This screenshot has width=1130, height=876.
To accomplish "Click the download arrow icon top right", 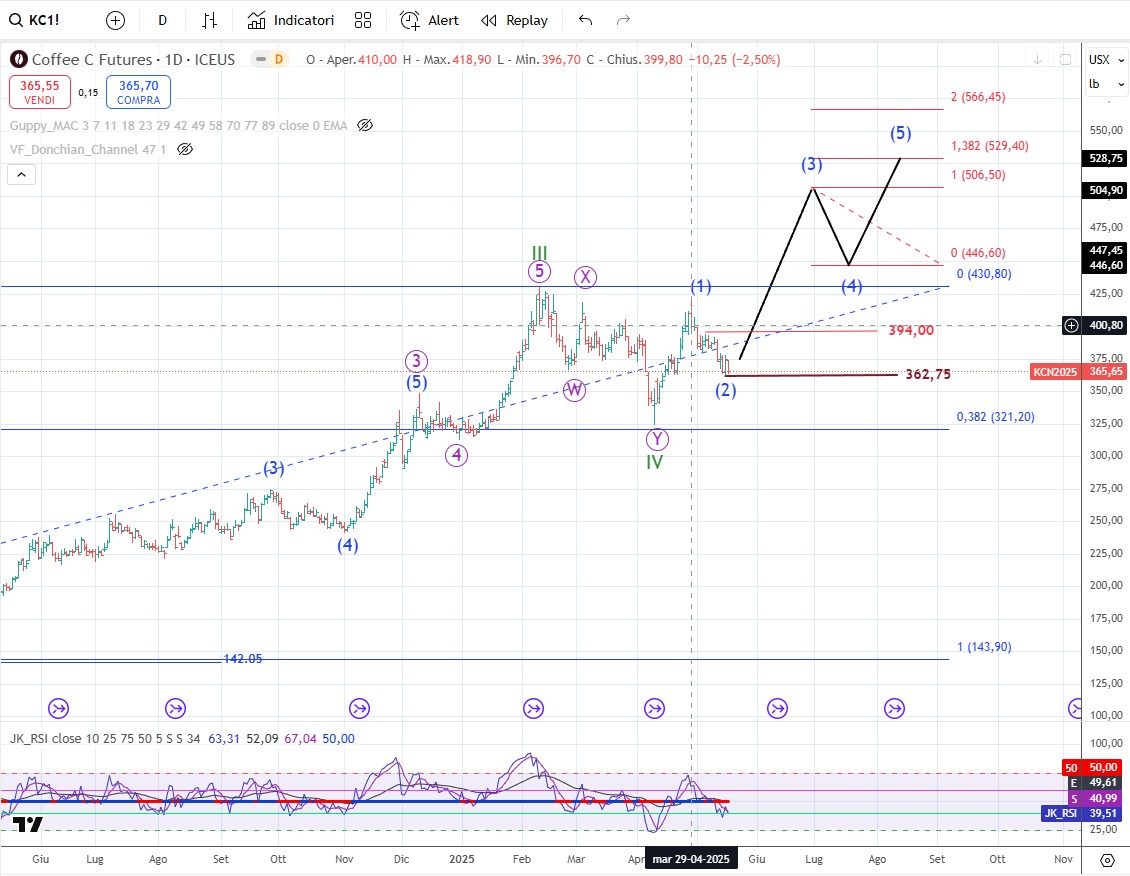I will [1037, 60].
